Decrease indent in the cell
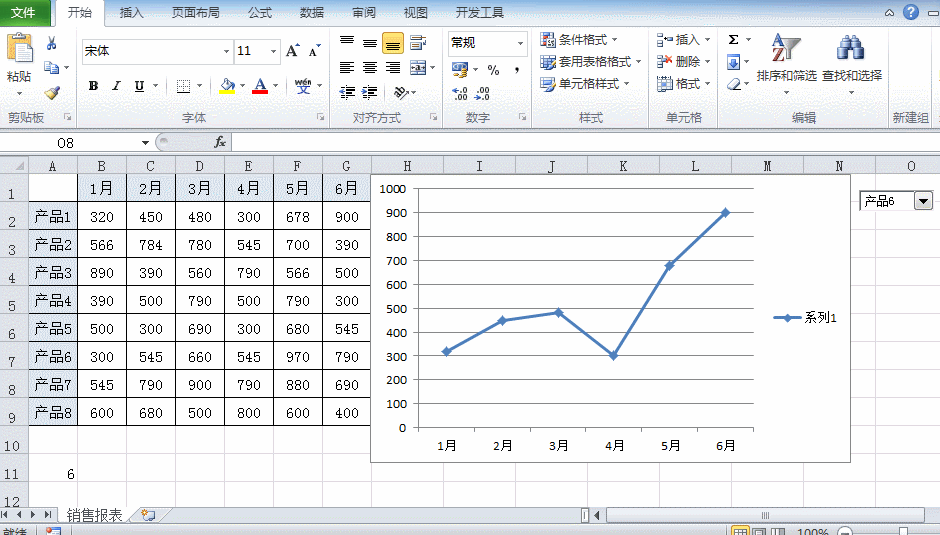The height and width of the screenshot is (535, 940). (347, 92)
